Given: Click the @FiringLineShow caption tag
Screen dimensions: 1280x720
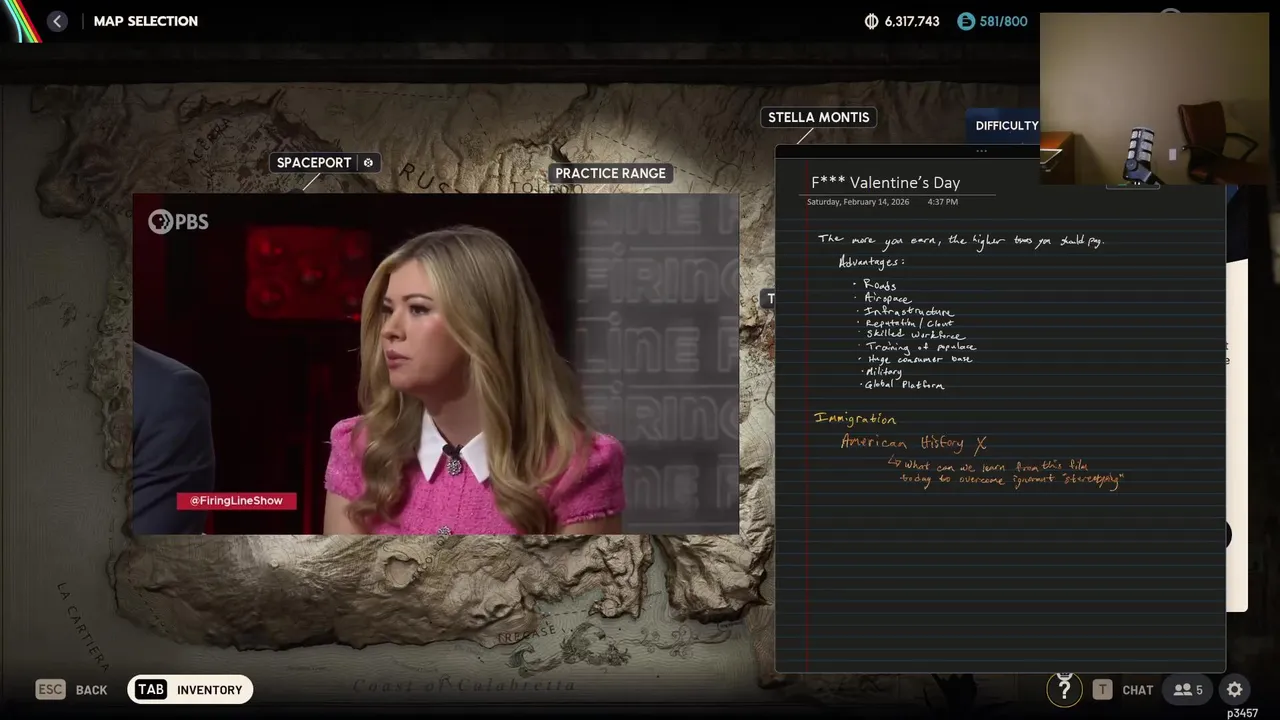Looking at the screenshot, I should pyautogui.click(x=237, y=501).
